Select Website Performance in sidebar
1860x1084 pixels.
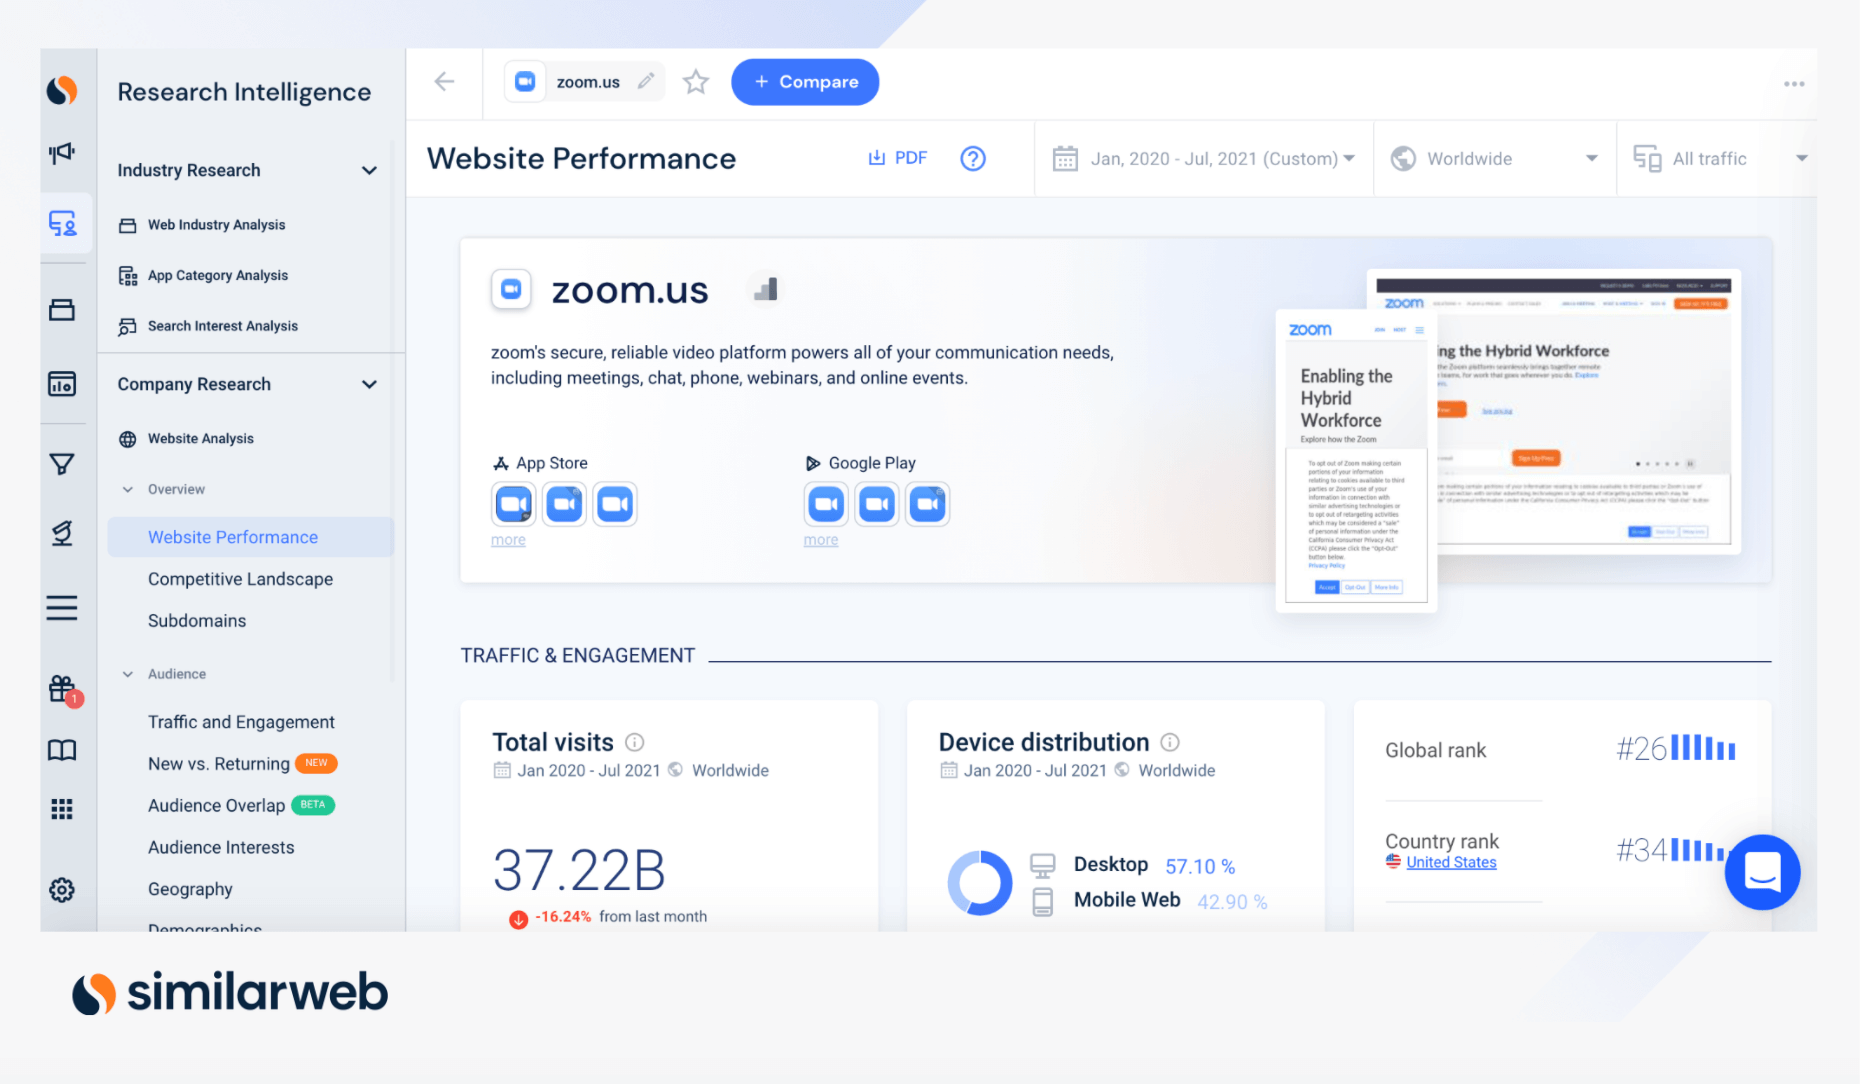point(251,537)
